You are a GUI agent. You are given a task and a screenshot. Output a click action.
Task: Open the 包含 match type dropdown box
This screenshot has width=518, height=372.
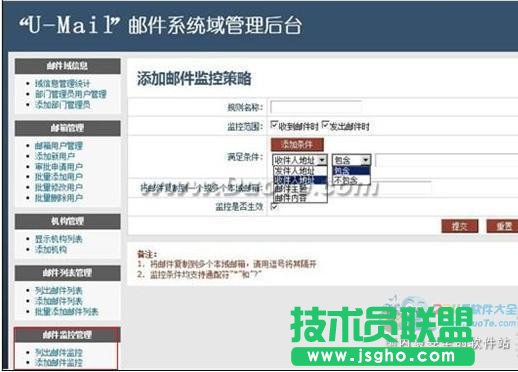pos(352,160)
